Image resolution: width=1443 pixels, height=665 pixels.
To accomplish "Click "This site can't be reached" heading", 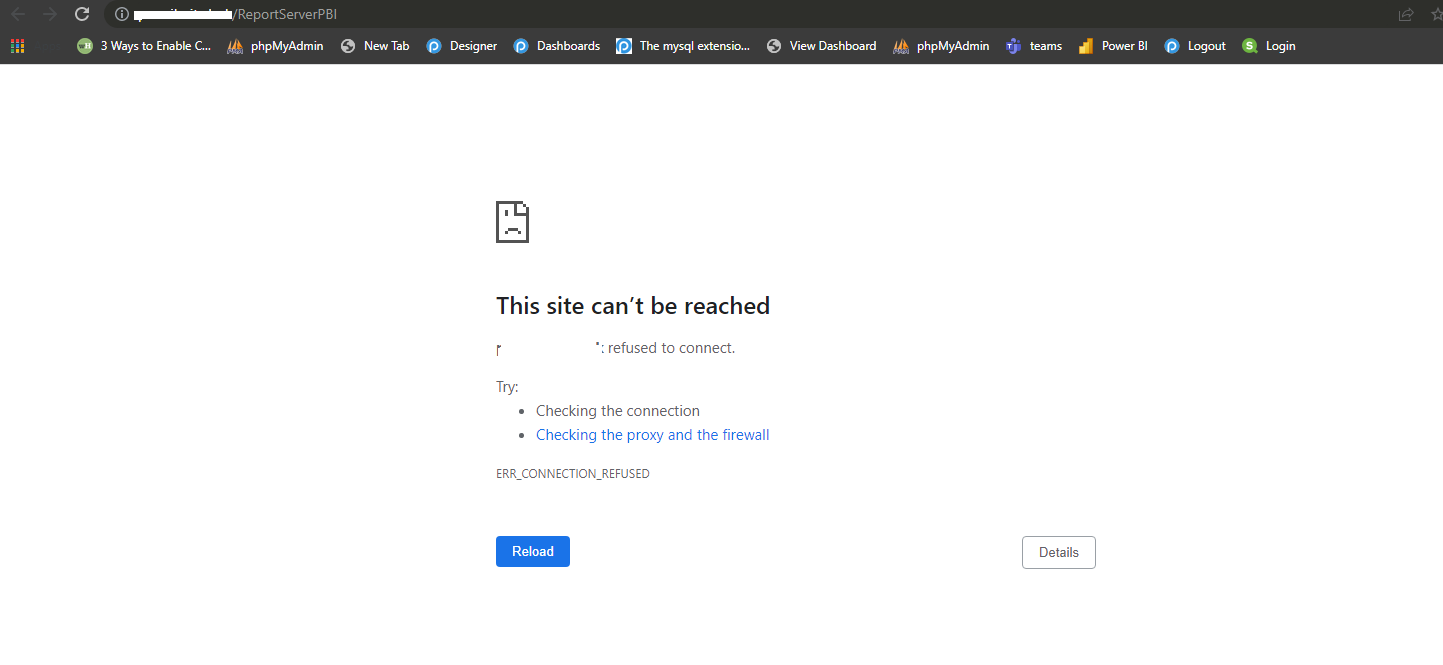I will (633, 306).
